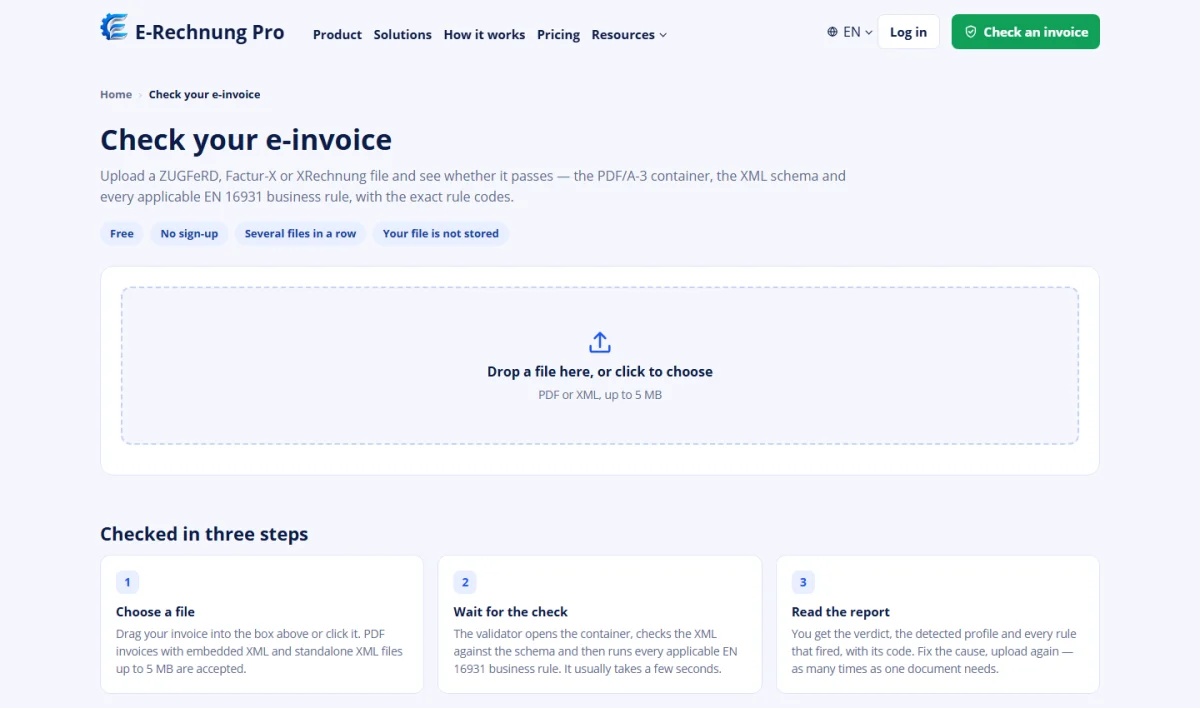The width and height of the screenshot is (1200, 708).
Task: Click the step 2 number badge
Action: pos(465,582)
